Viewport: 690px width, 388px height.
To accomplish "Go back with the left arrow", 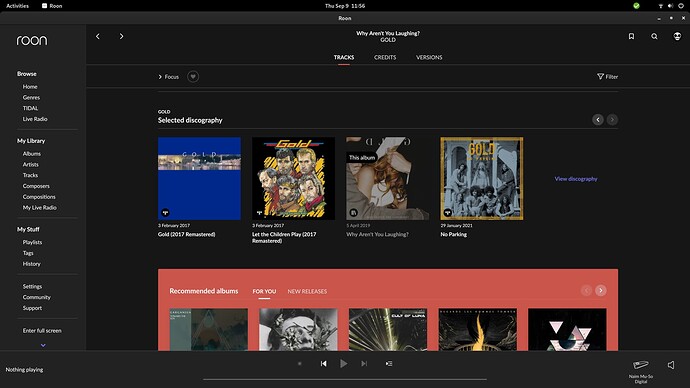I will click(x=98, y=37).
